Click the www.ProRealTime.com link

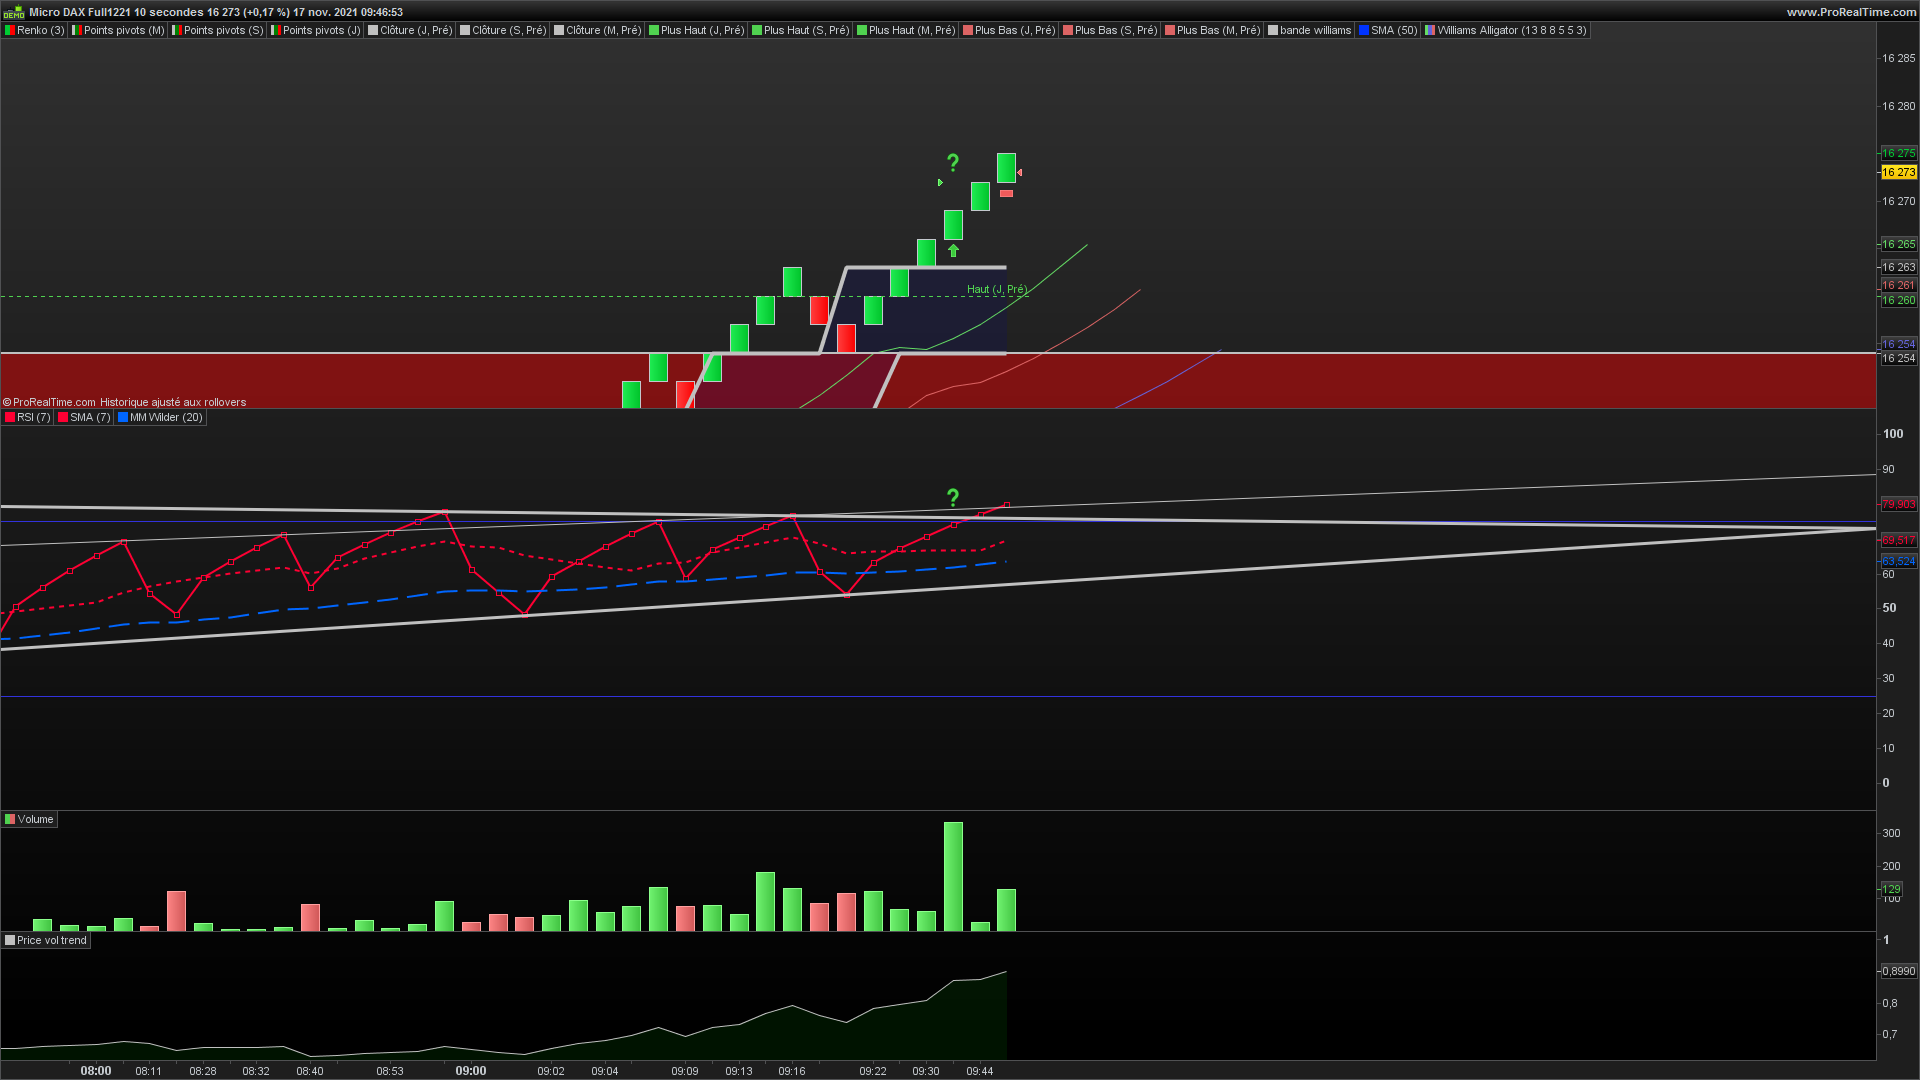[x=1851, y=12]
